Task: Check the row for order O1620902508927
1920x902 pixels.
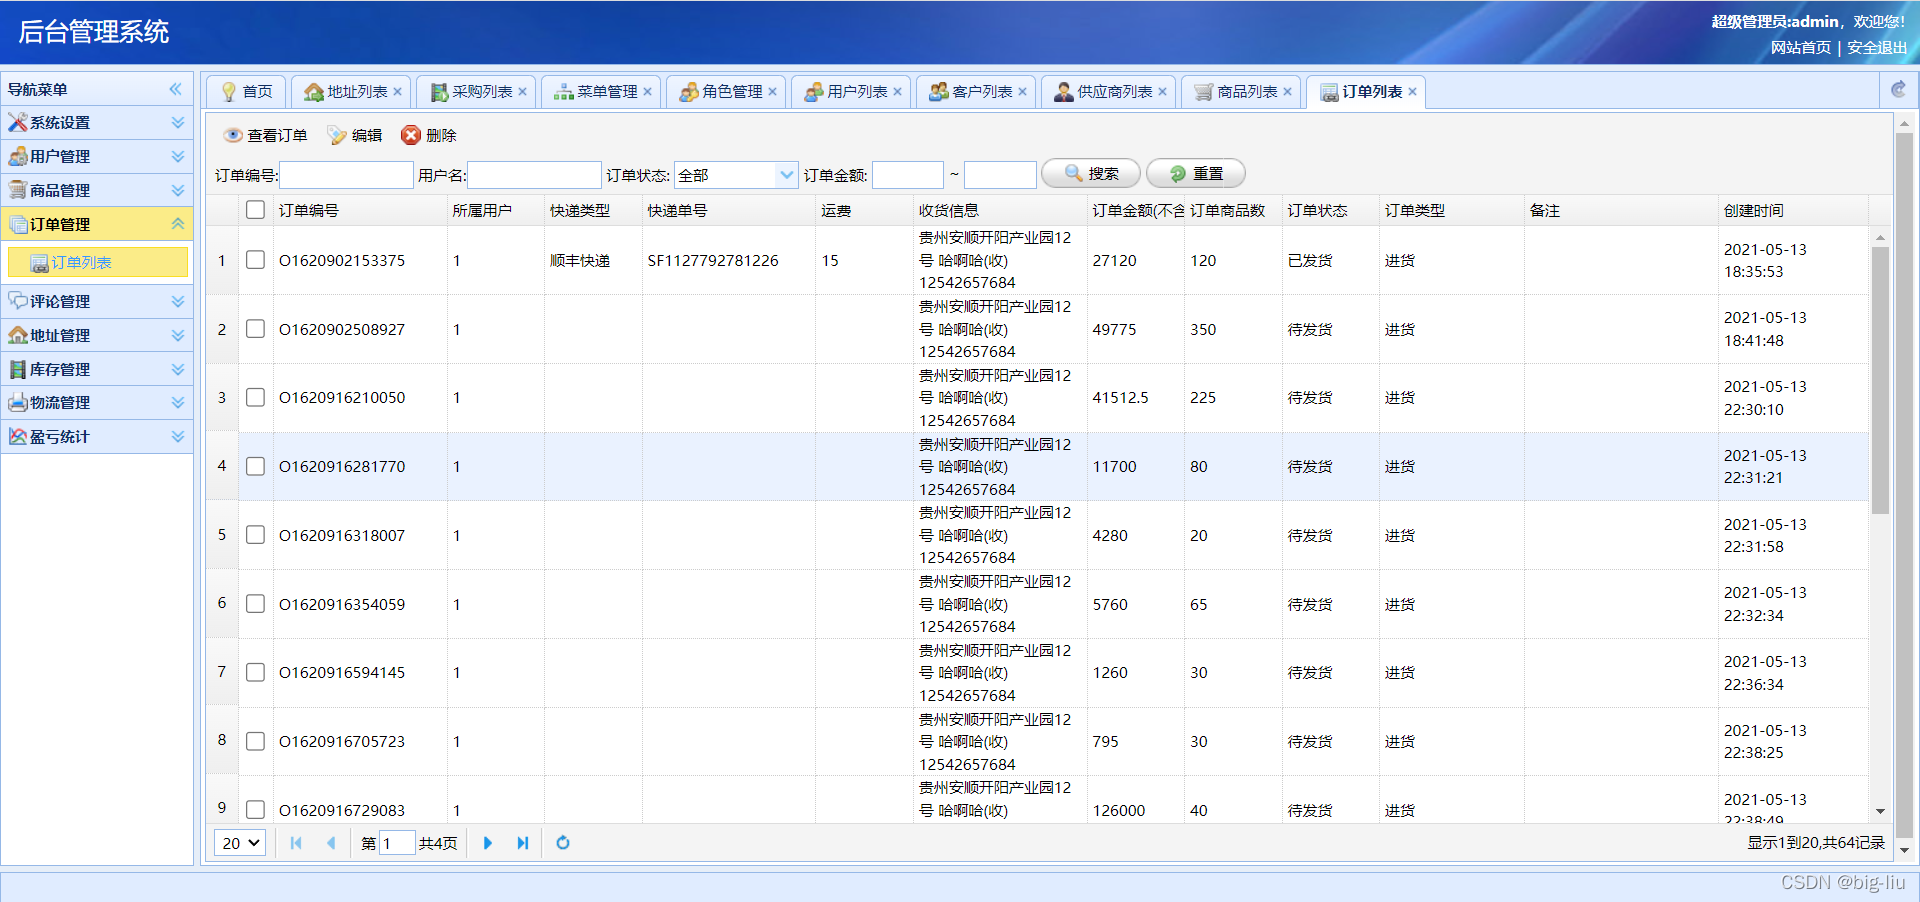Action: pos(255,329)
